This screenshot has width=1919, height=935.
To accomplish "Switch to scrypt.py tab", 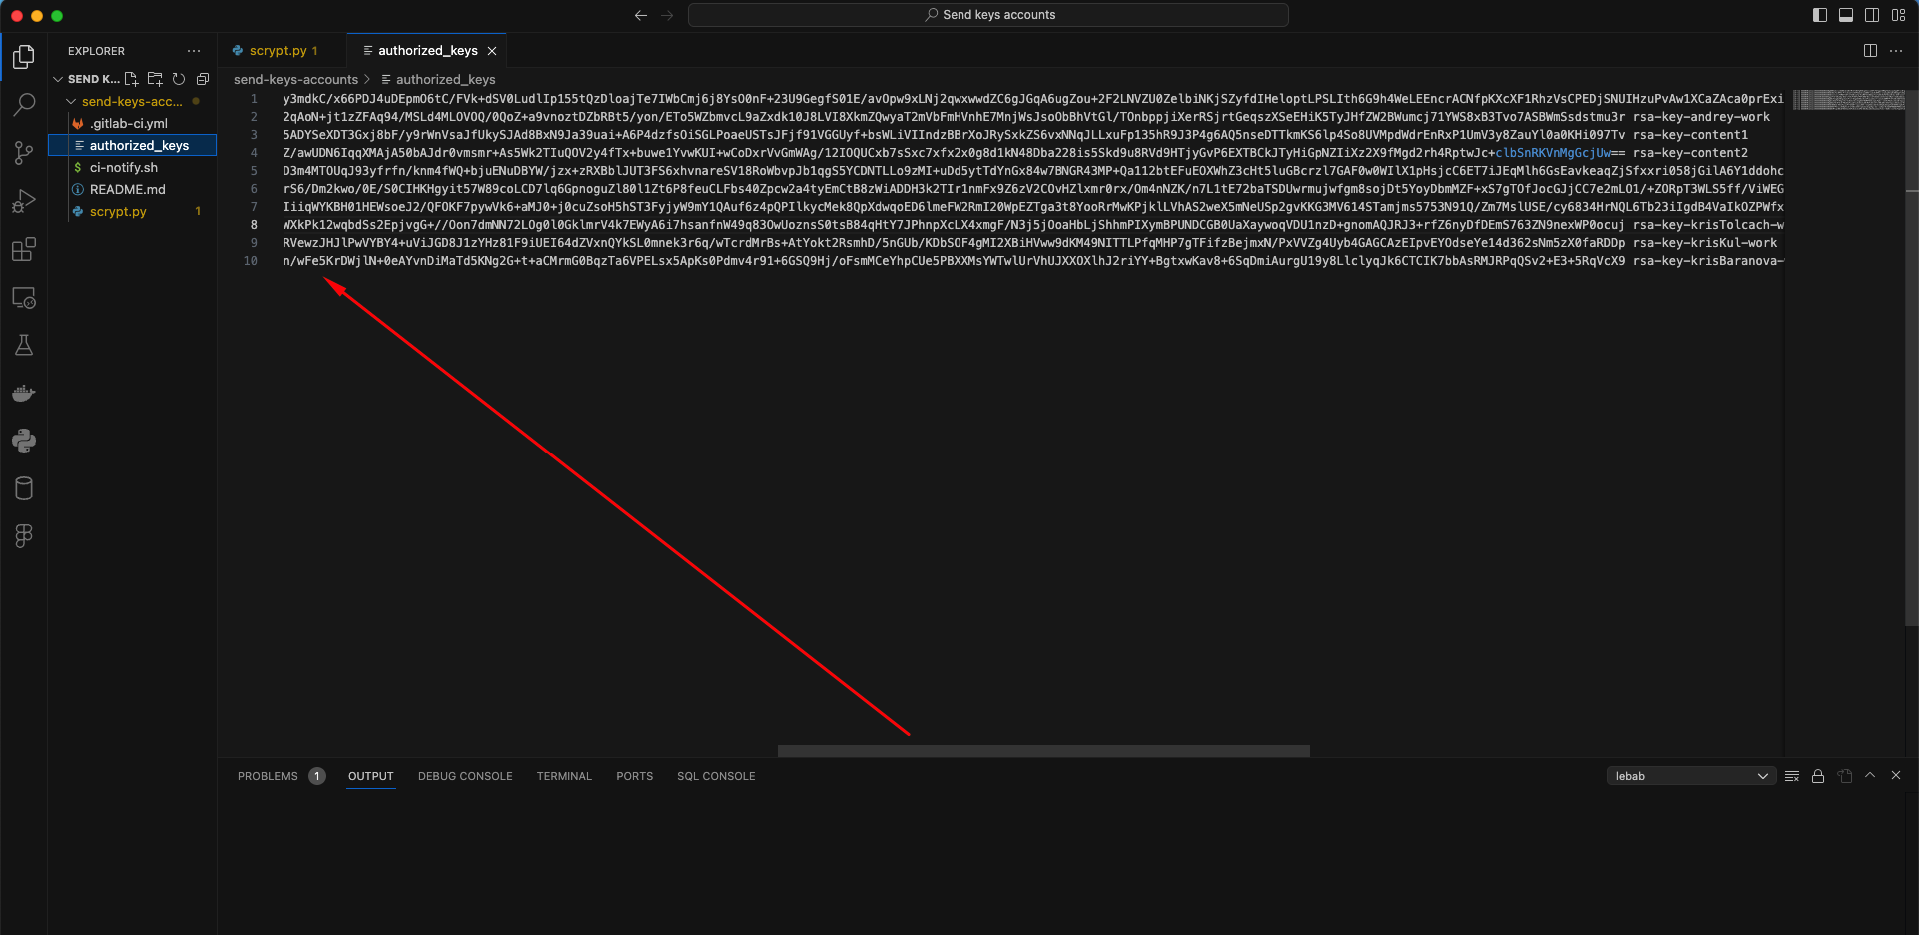I will [281, 51].
